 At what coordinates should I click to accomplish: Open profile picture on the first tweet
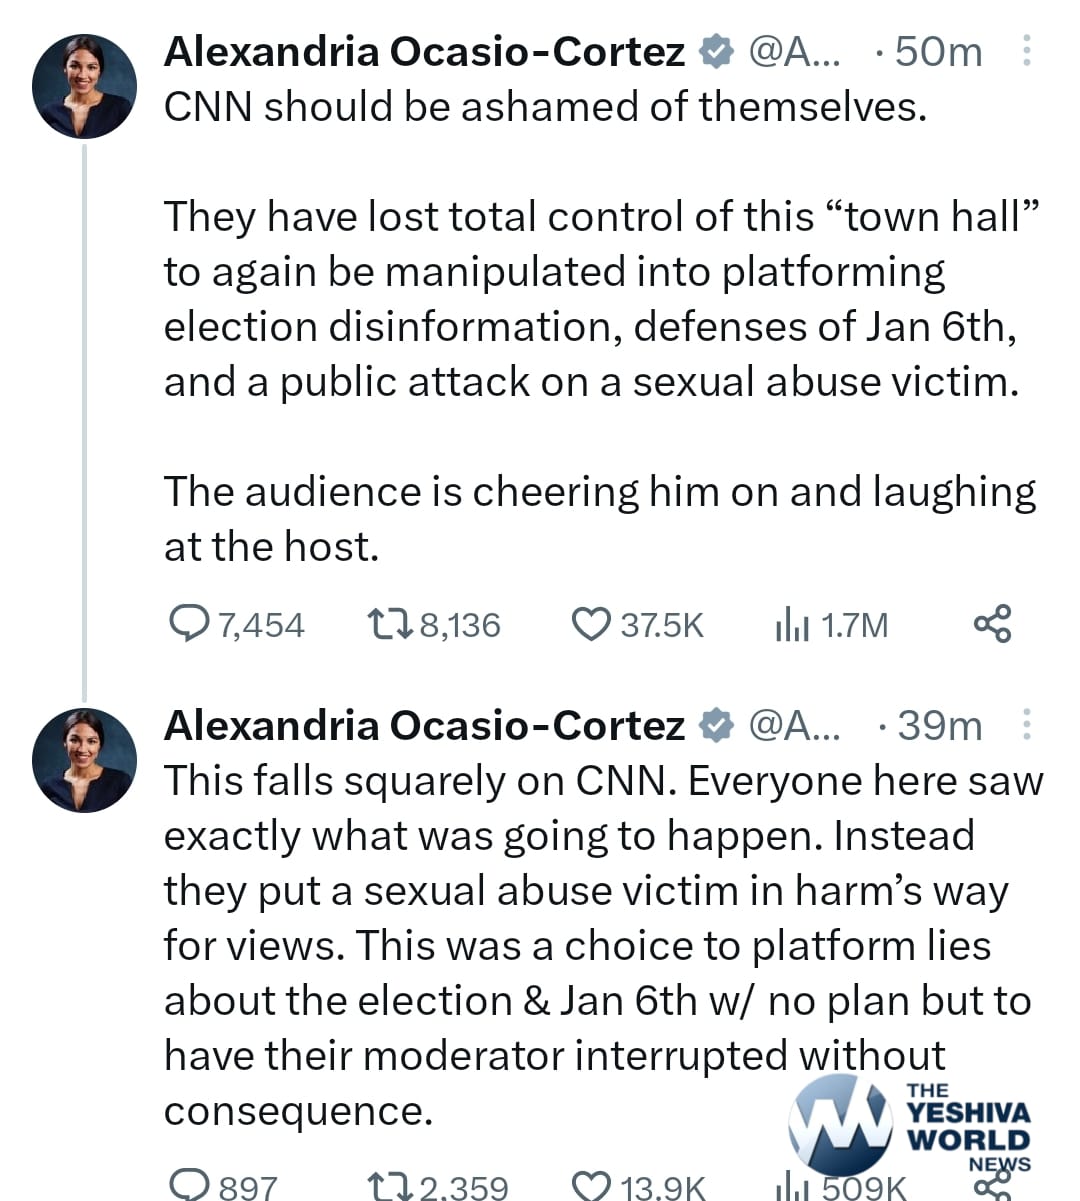pyautogui.click(x=84, y=86)
